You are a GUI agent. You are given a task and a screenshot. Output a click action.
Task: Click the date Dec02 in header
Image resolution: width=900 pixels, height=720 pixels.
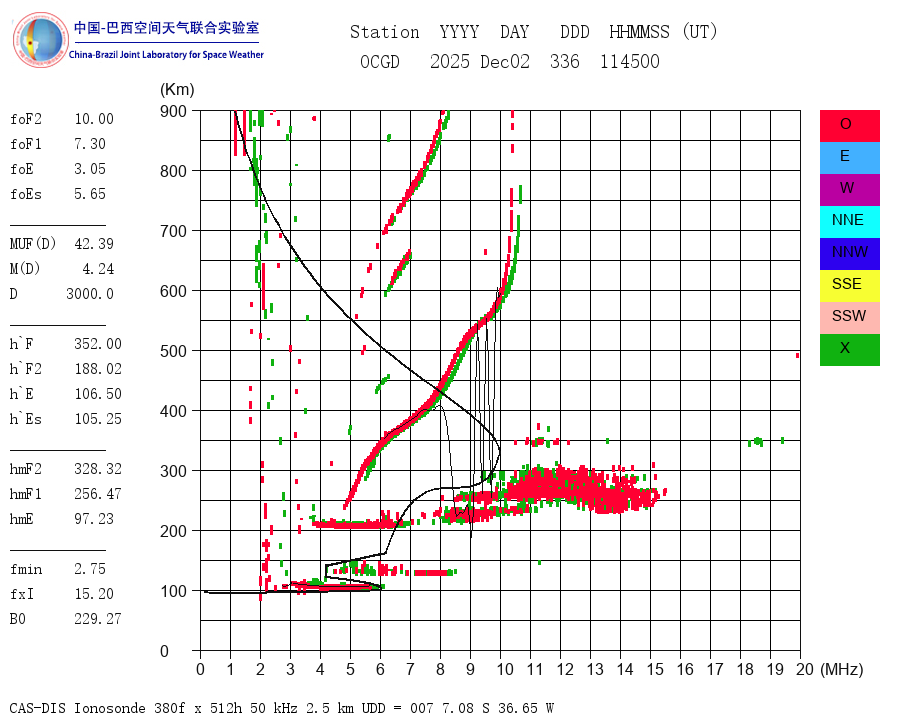click(x=505, y=61)
